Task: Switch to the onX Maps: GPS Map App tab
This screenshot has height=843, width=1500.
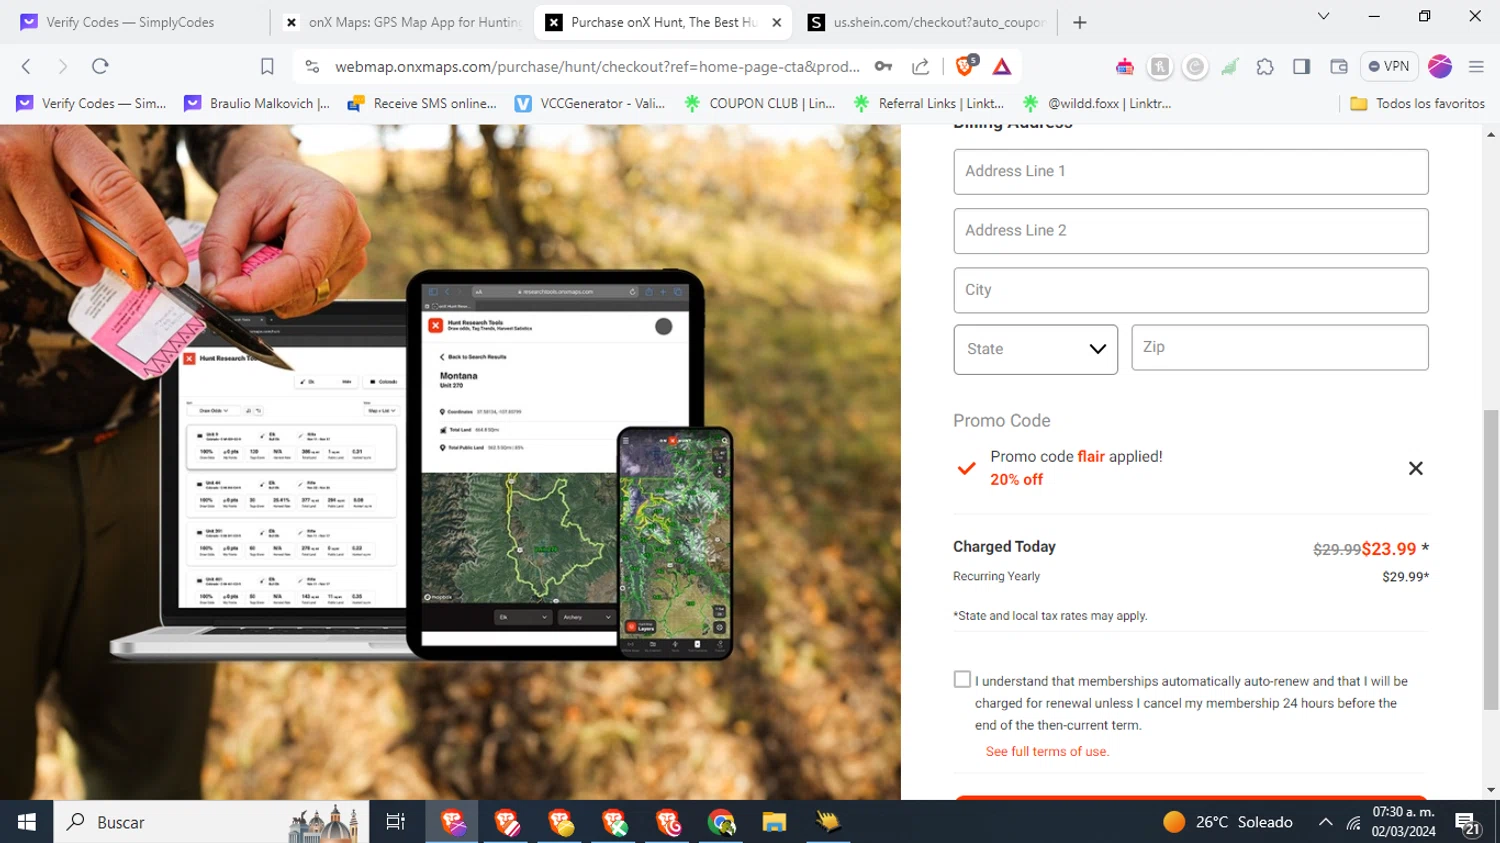Action: pos(402,22)
